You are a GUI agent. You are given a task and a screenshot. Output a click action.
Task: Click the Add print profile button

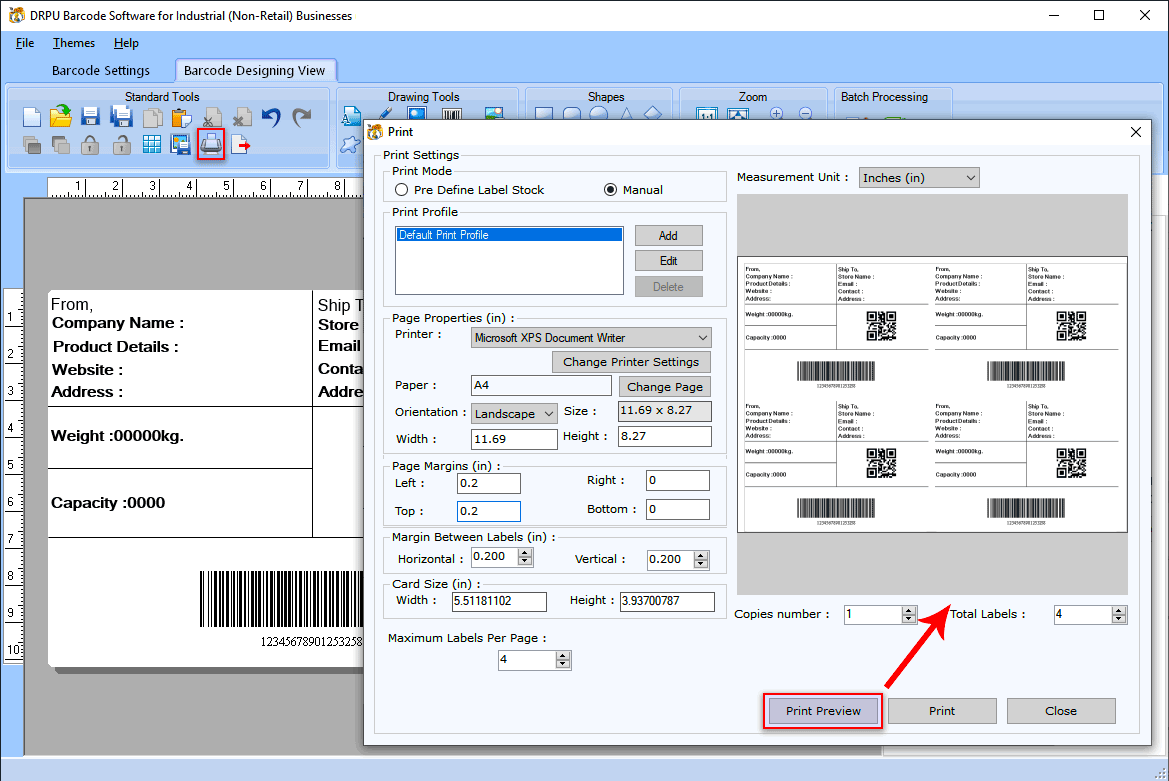[669, 235]
